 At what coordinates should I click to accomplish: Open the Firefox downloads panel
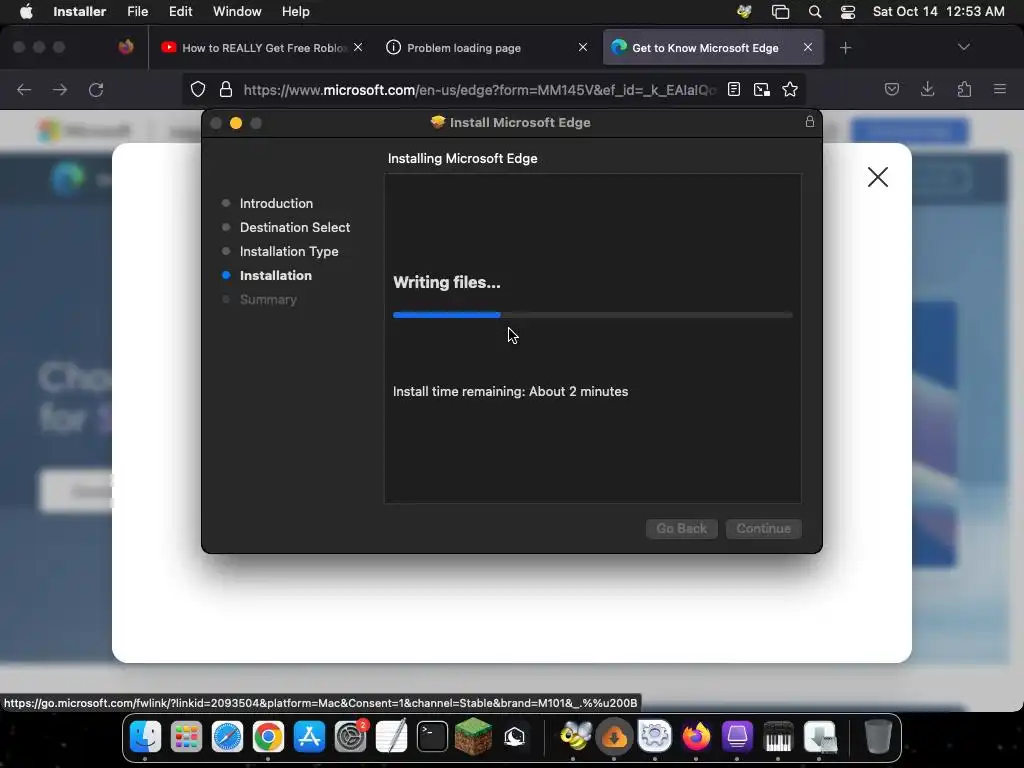(x=927, y=89)
